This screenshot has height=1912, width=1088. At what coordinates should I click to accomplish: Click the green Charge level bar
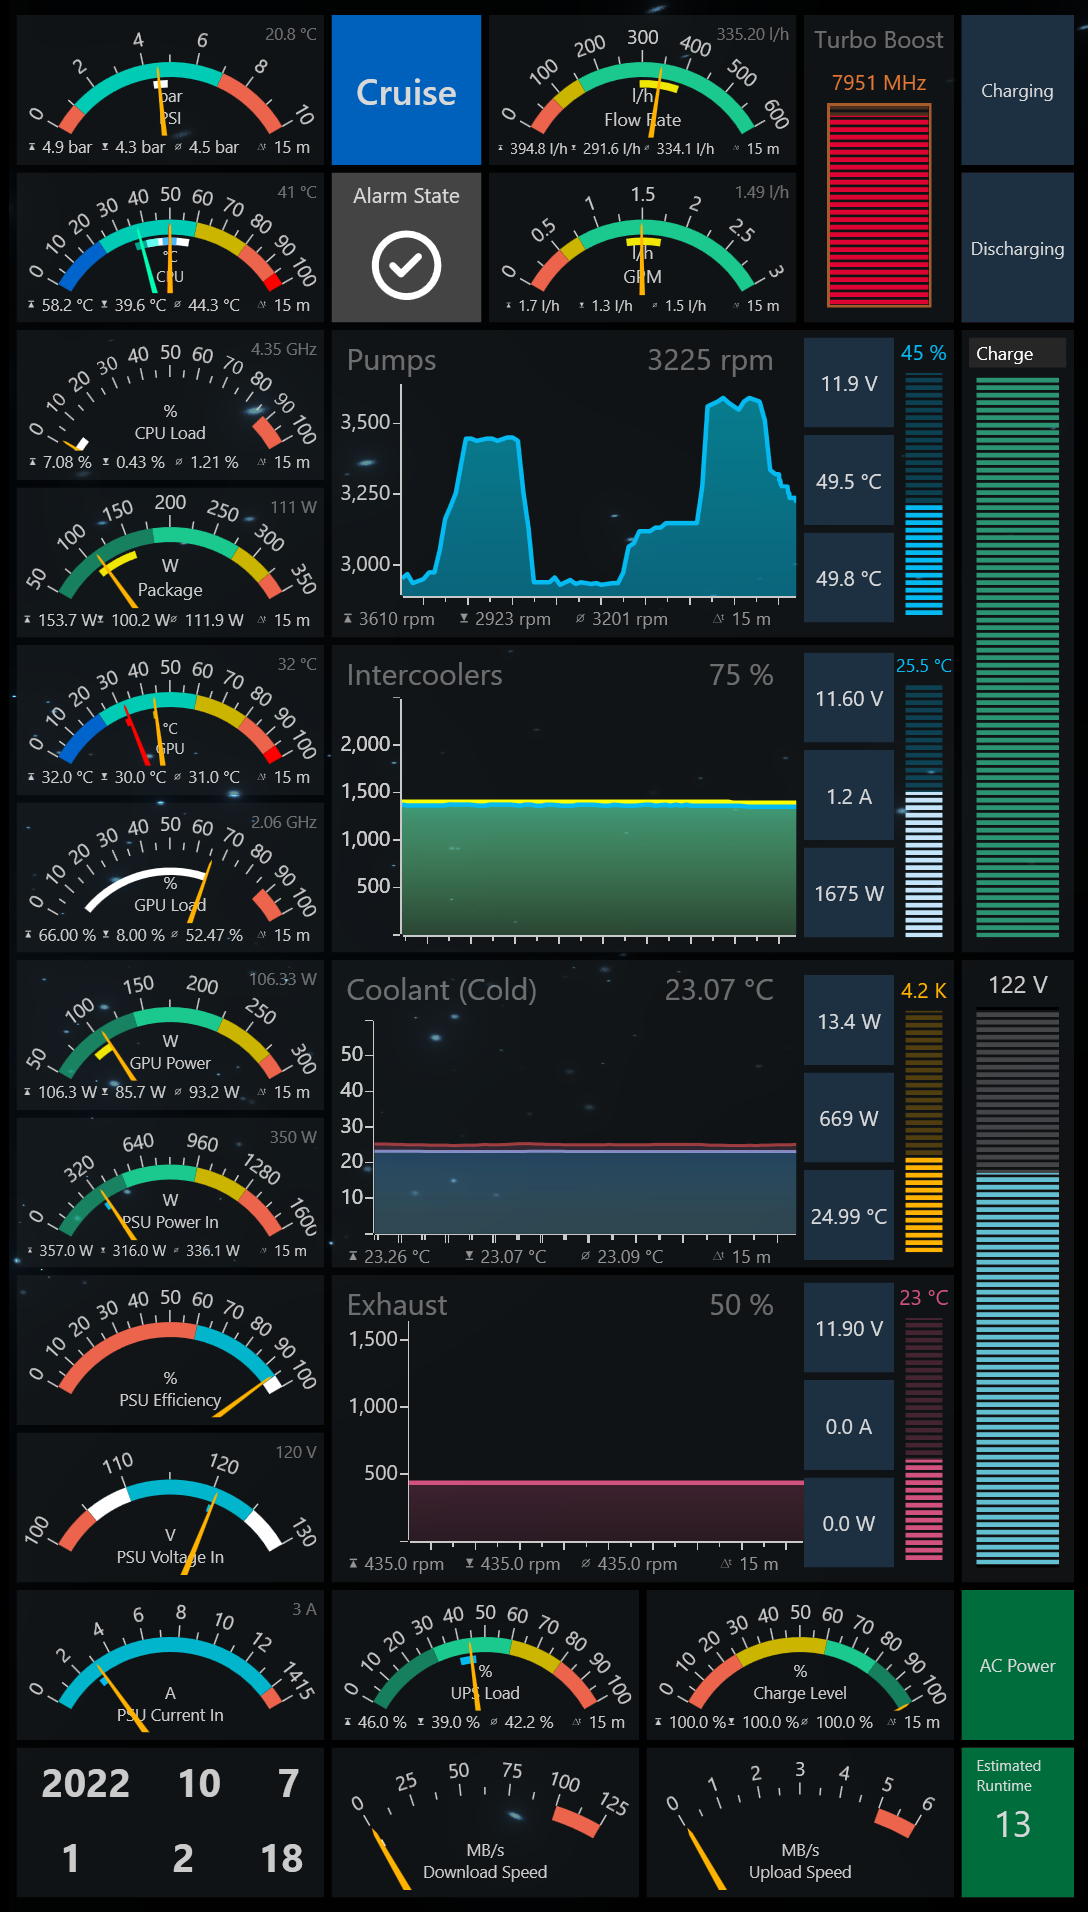1017,656
